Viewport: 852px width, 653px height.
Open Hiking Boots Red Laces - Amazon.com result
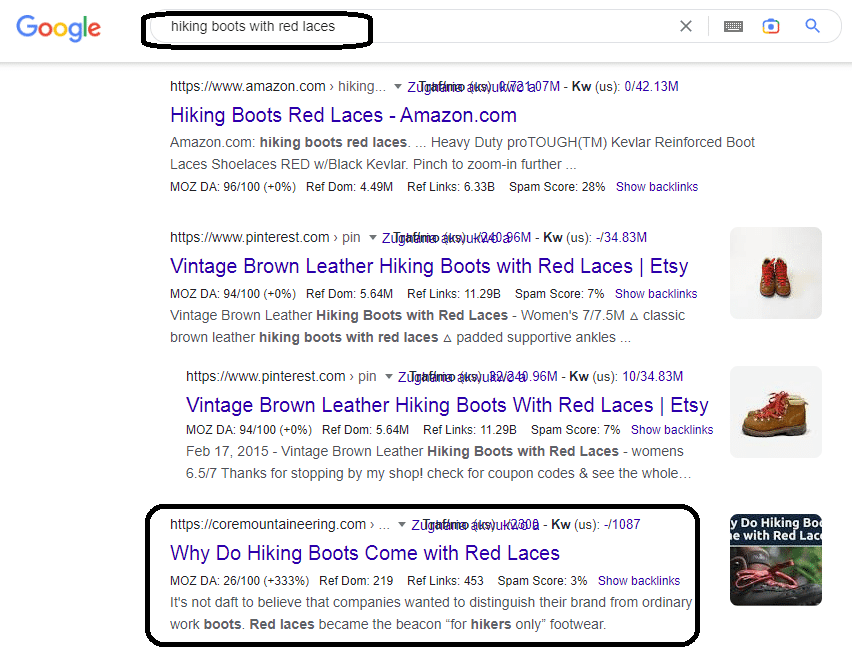(x=343, y=115)
